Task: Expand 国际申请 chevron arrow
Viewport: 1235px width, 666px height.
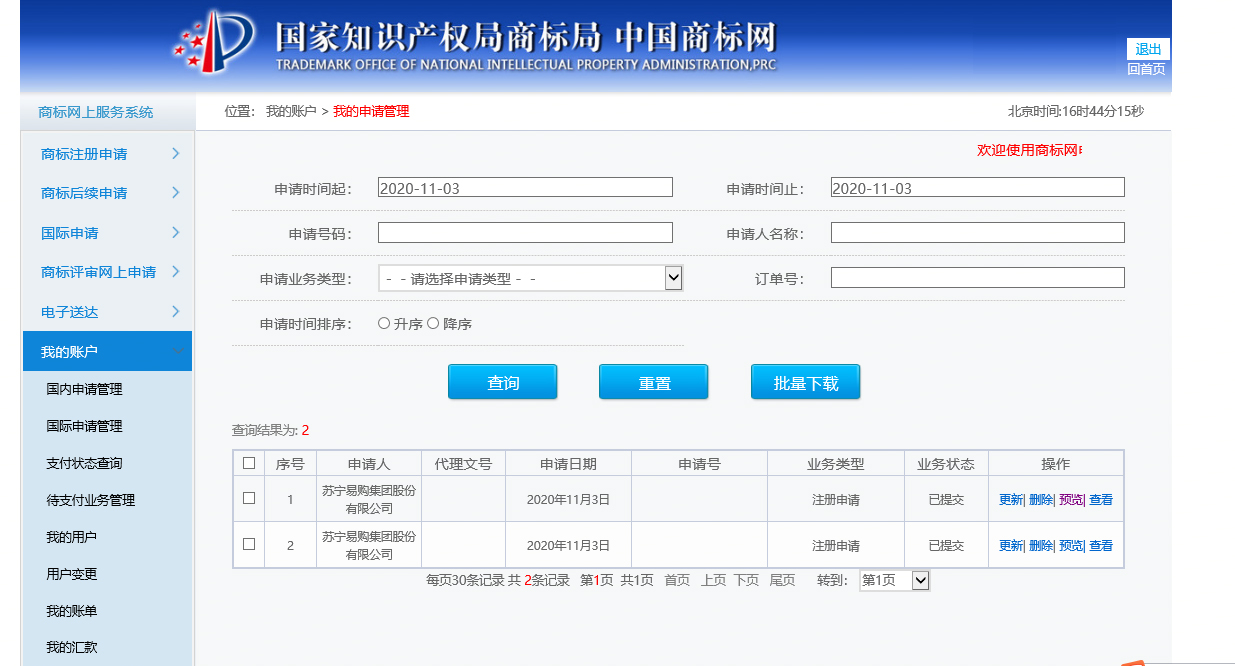Action: pyautogui.click(x=176, y=232)
